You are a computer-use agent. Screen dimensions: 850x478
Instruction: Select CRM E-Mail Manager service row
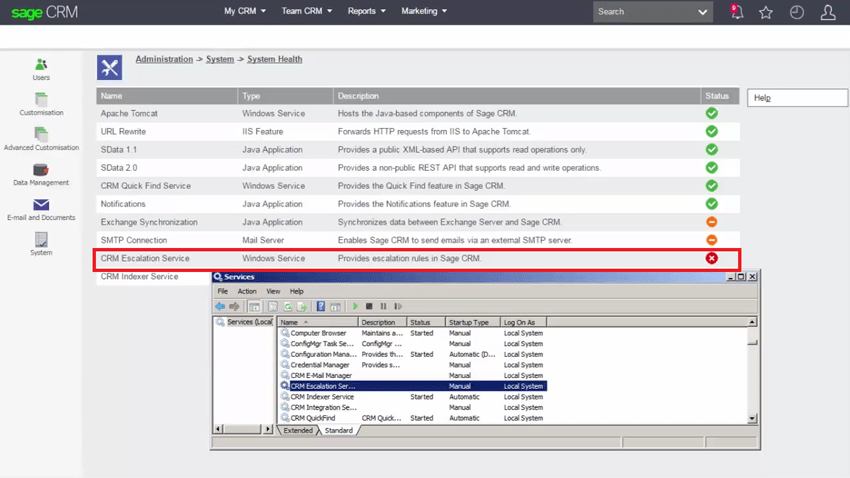(x=413, y=376)
